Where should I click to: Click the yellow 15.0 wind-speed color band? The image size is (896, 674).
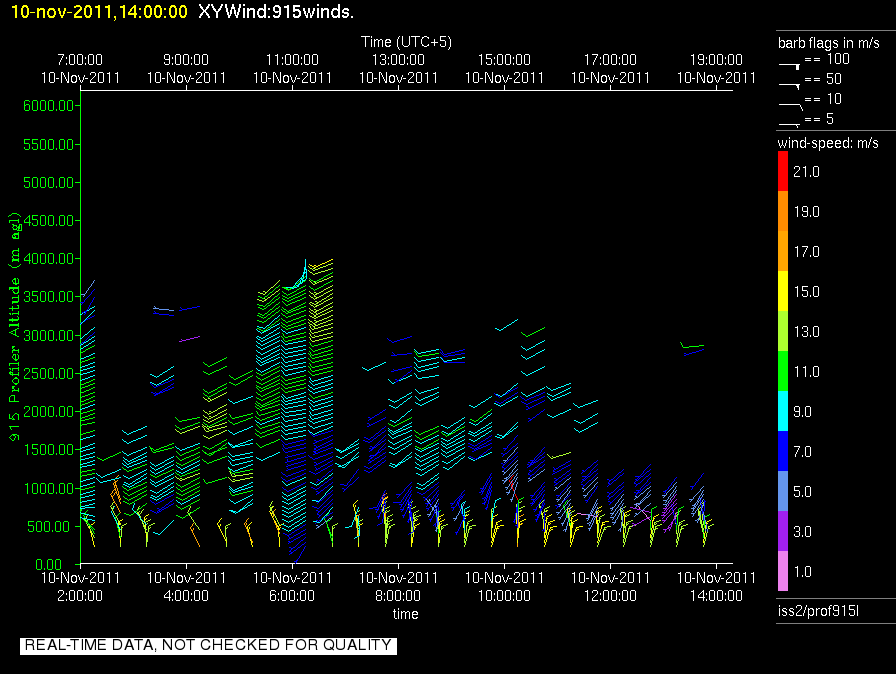point(783,291)
